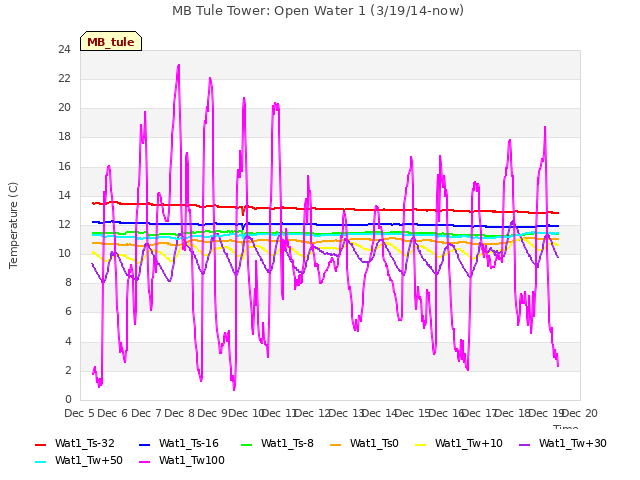The width and height of the screenshot is (640, 480).
Task: Click the orange Wat1_Ts0 legend swatch
Action: pyautogui.click(x=336, y=444)
